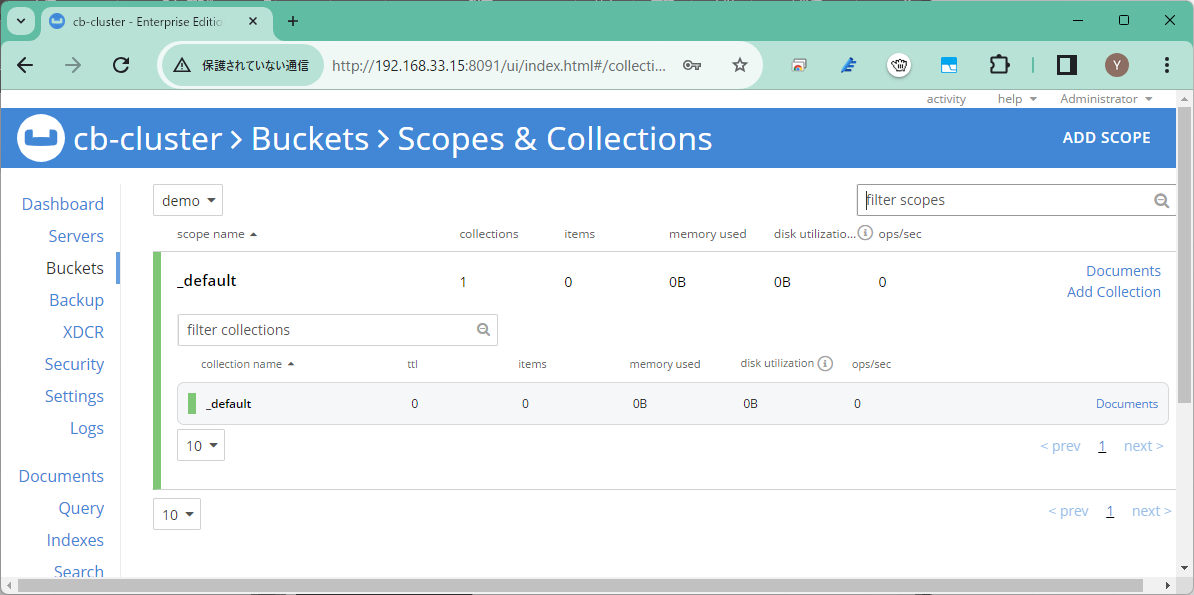Show info for scope disk utilization
The width and height of the screenshot is (1194, 595).
pos(865,233)
